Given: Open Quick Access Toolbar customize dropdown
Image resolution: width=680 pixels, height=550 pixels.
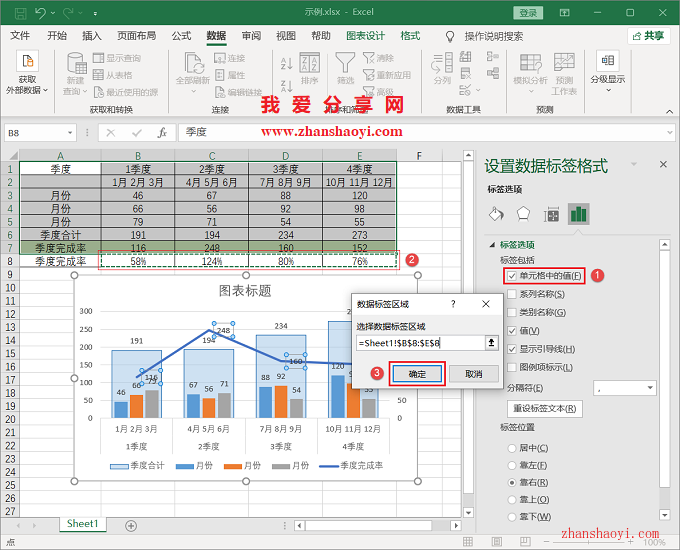Looking at the screenshot, I should [95, 13].
